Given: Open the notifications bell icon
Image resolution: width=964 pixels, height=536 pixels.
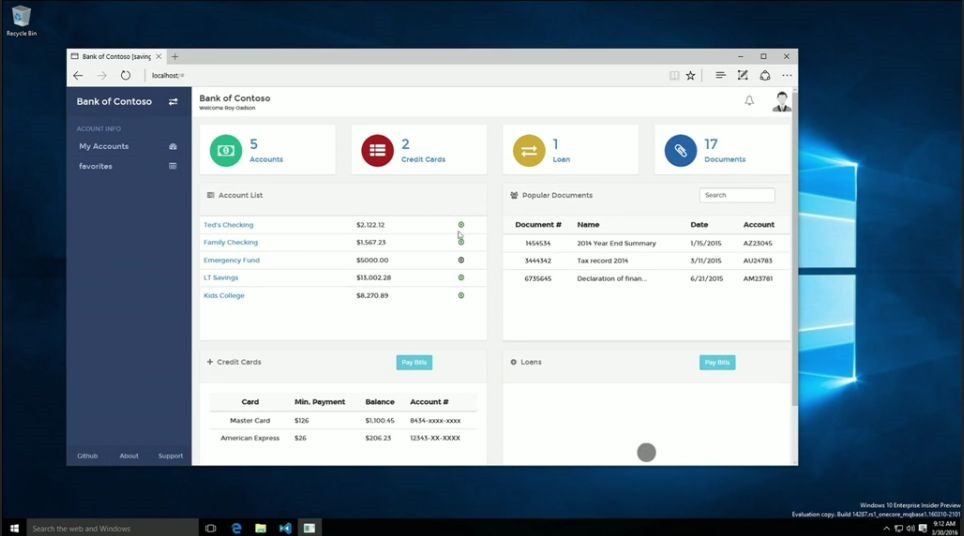Looking at the screenshot, I should pos(749,101).
